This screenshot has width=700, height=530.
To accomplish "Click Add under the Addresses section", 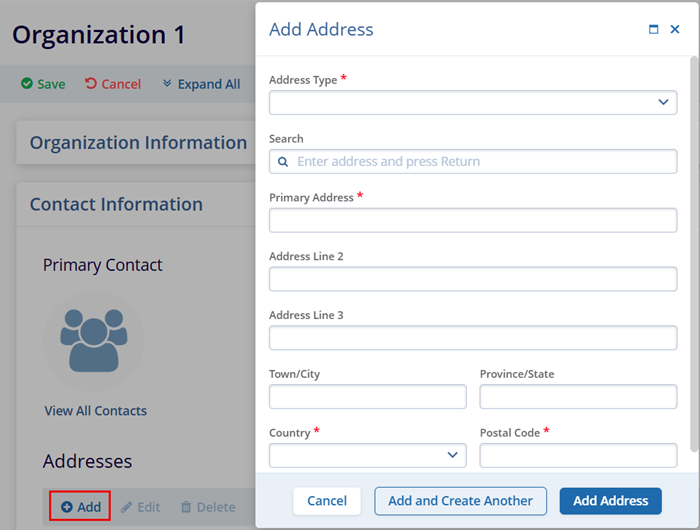I will (80, 507).
